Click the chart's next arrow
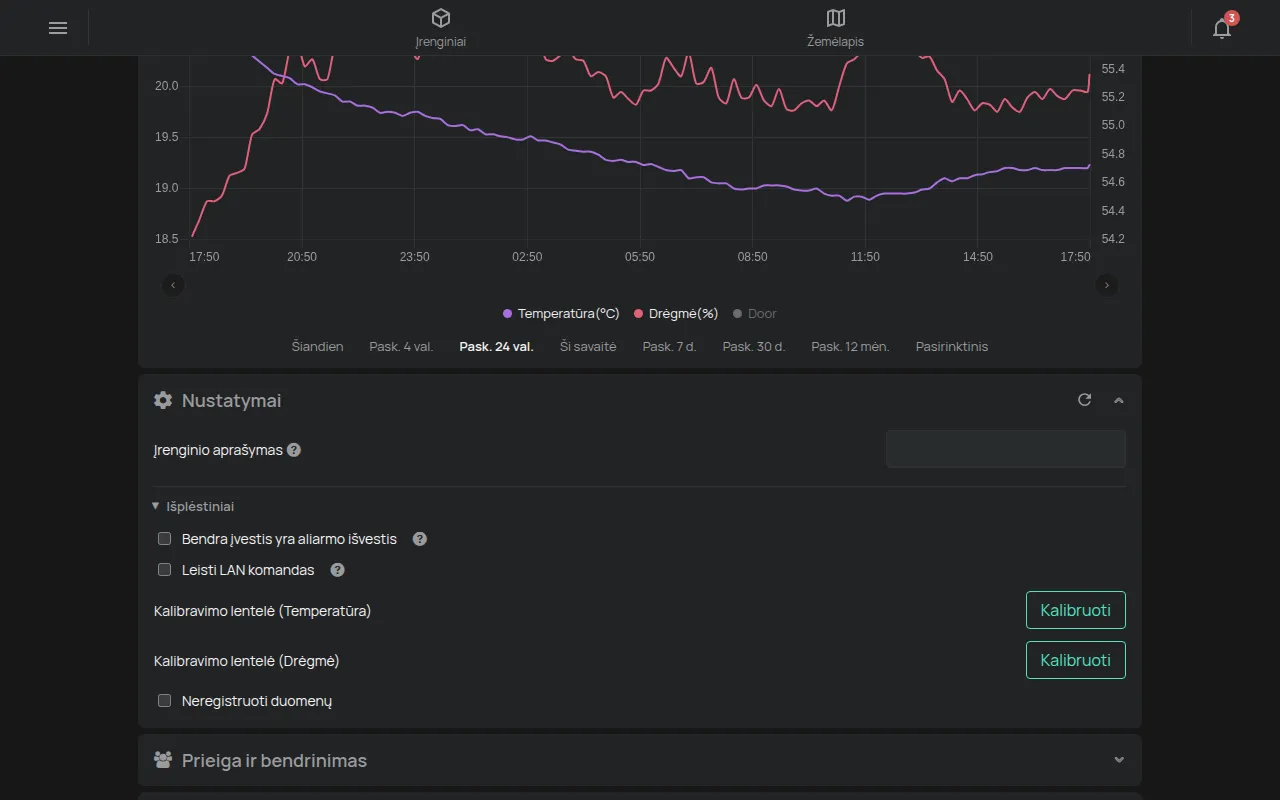Screen dimensions: 1280x800 (x=1107, y=285)
